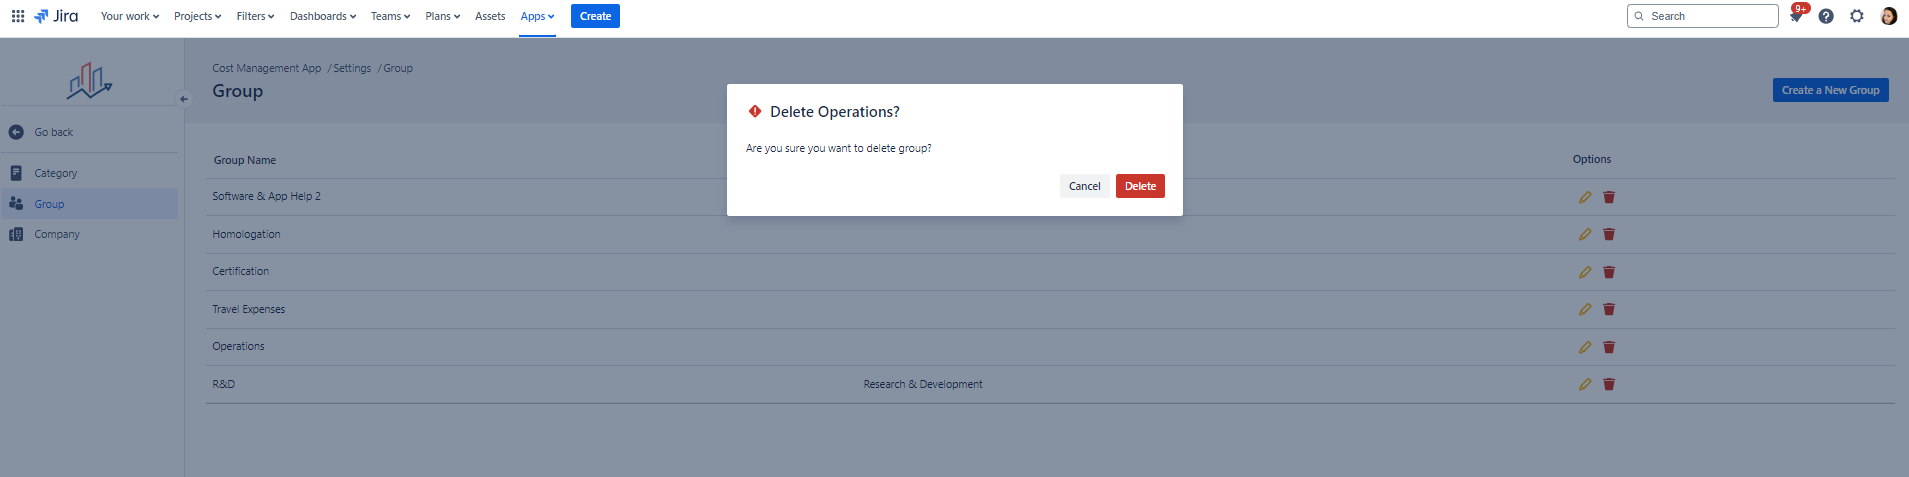Viewport: 1909px width, 477px height.
Task: Collapse the sidebar with arrow handle
Action: click(x=183, y=99)
